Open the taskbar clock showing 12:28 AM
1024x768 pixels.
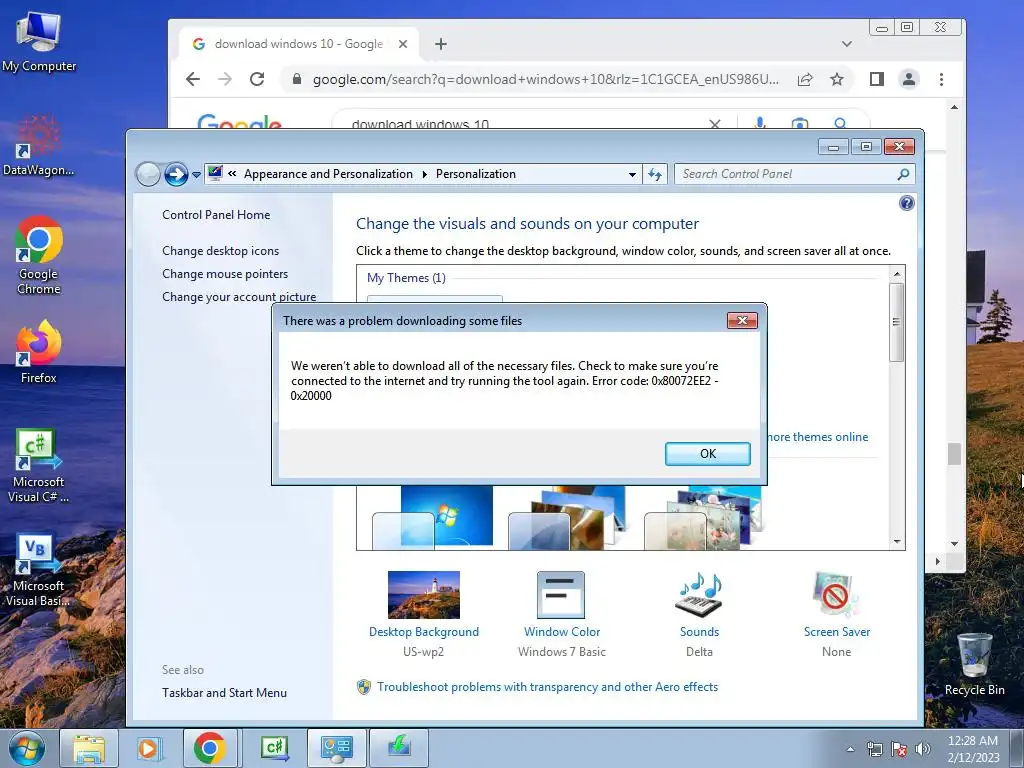pyautogui.click(x=973, y=748)
